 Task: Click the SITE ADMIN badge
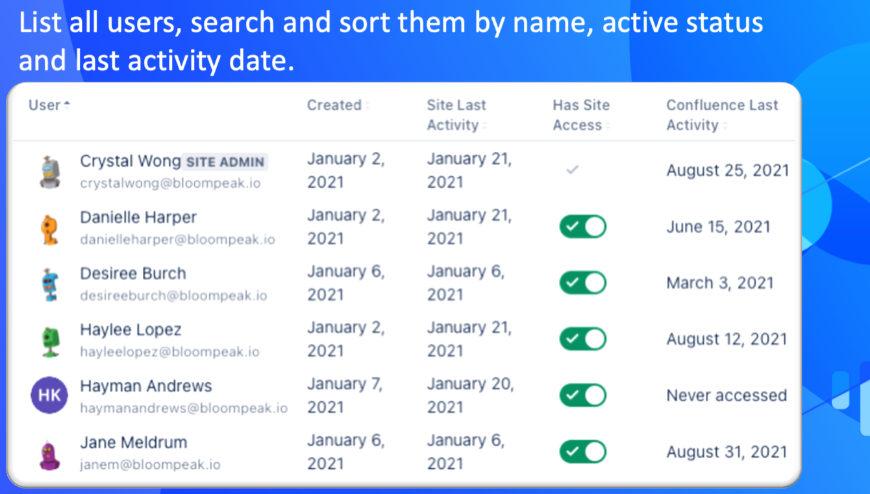pyautogui.click(x=227, y=162)
